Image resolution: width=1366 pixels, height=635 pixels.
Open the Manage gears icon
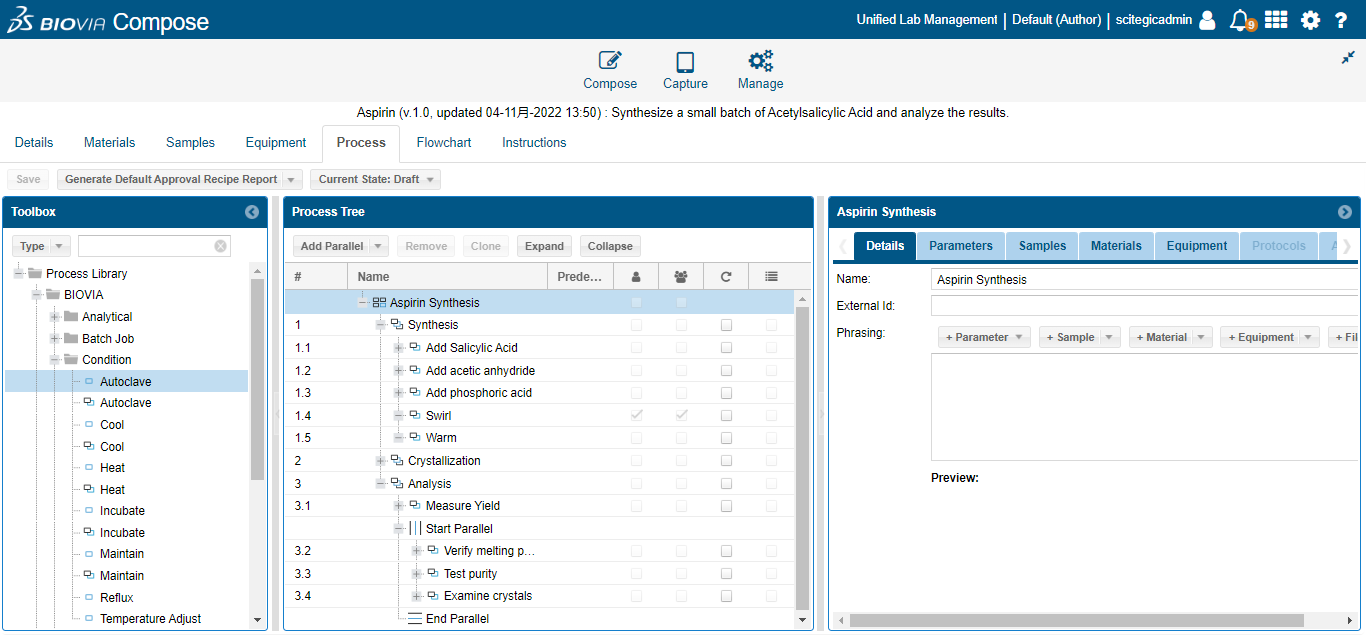pyautogui.click(x=761, y=62)
